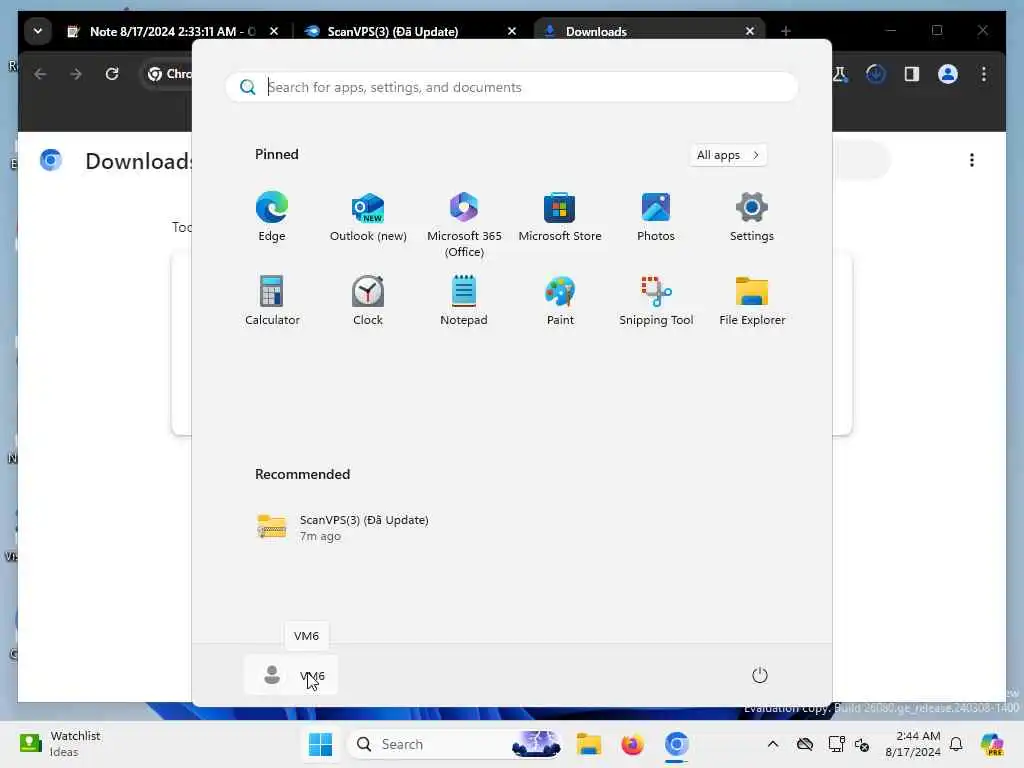Go forward in the browser
The image size is (1024, 768).
click(76, 74)
